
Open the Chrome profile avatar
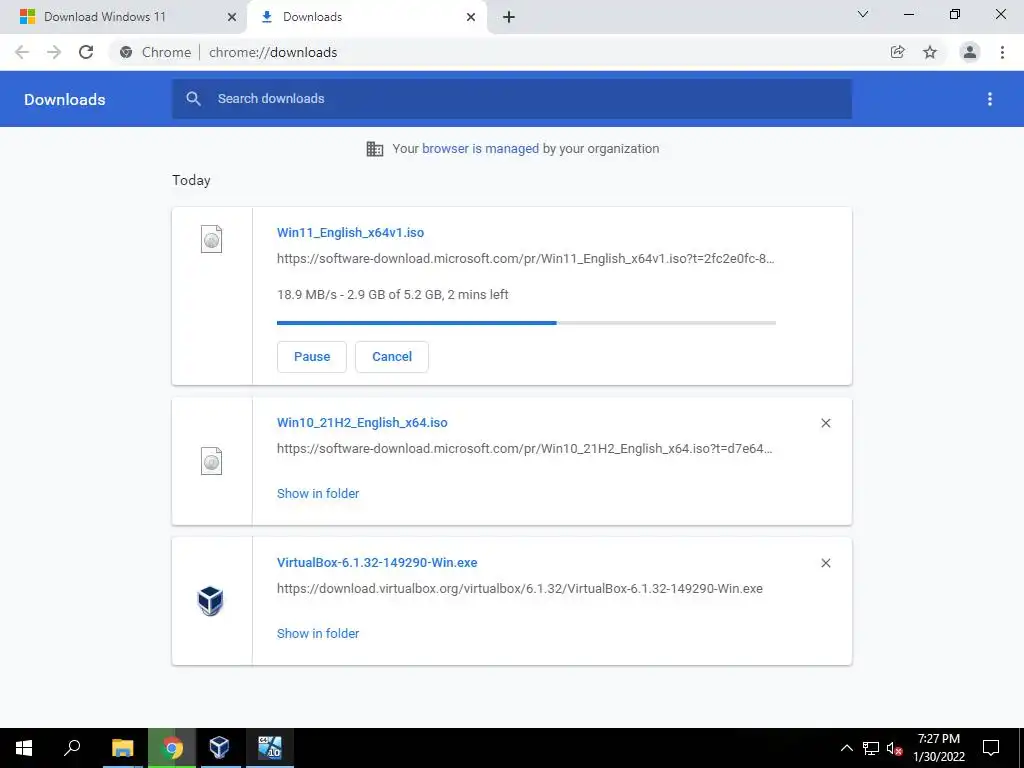coord(970,52)
